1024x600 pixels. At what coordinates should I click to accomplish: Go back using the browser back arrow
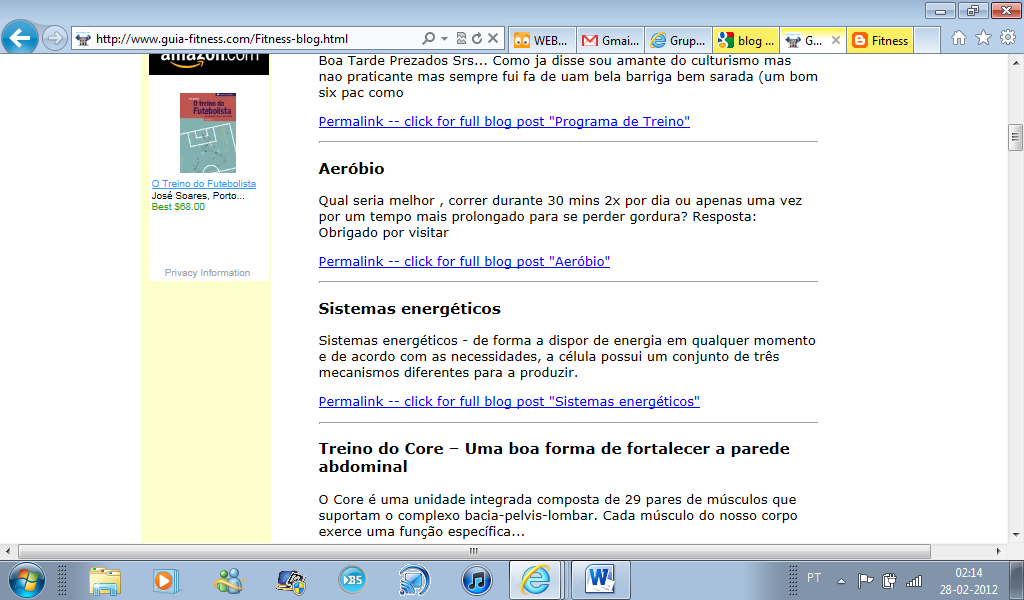(x=20, y=39)
